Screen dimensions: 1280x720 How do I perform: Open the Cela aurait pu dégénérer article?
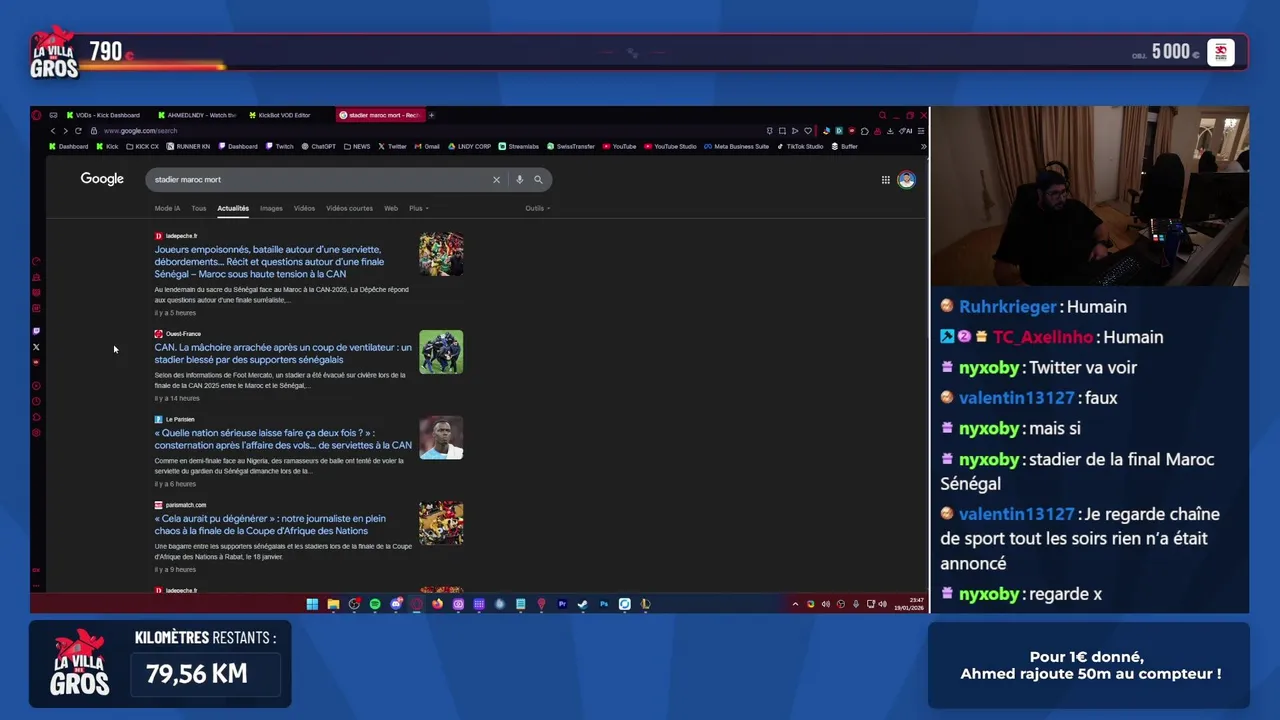(270, 524)
